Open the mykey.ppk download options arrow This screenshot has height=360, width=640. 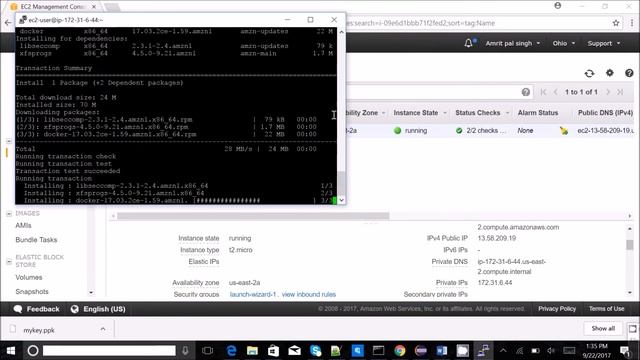[103, 329]
